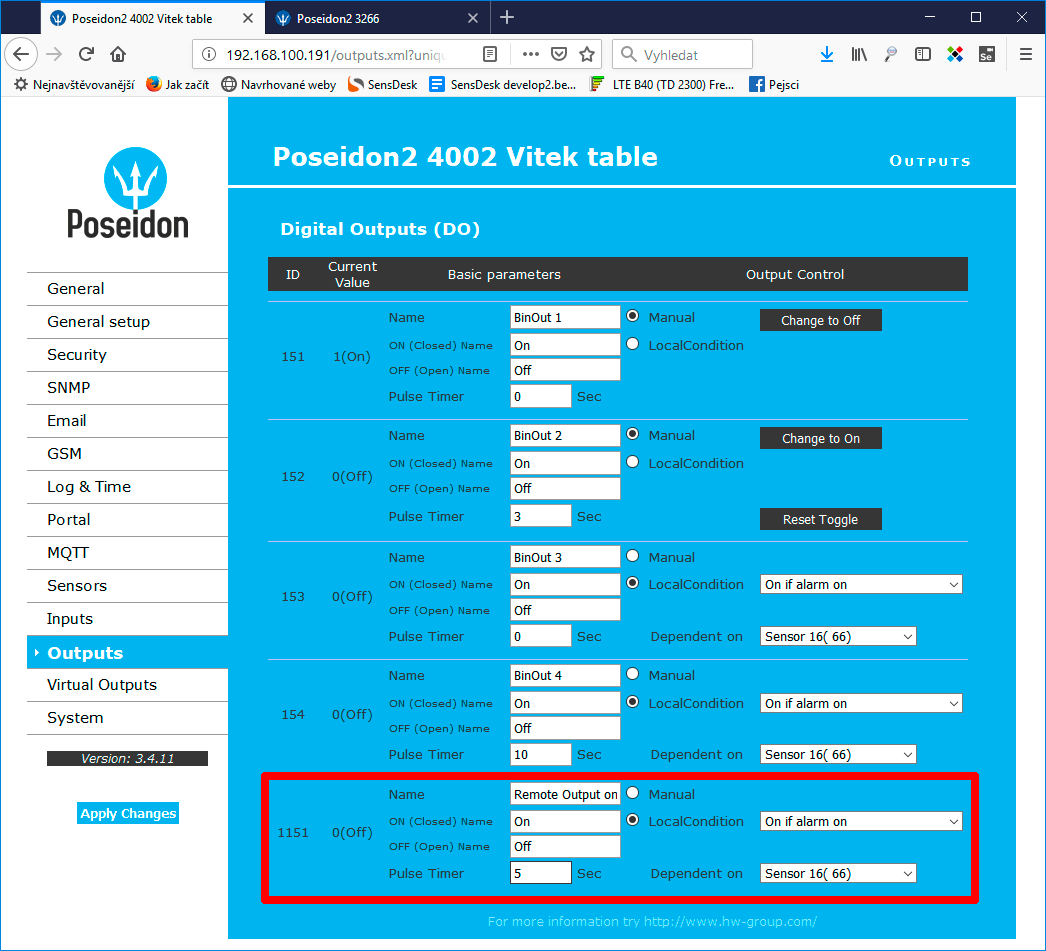Open the Pejsci Facebook bookmark
1046x951 pixels.
774,85
